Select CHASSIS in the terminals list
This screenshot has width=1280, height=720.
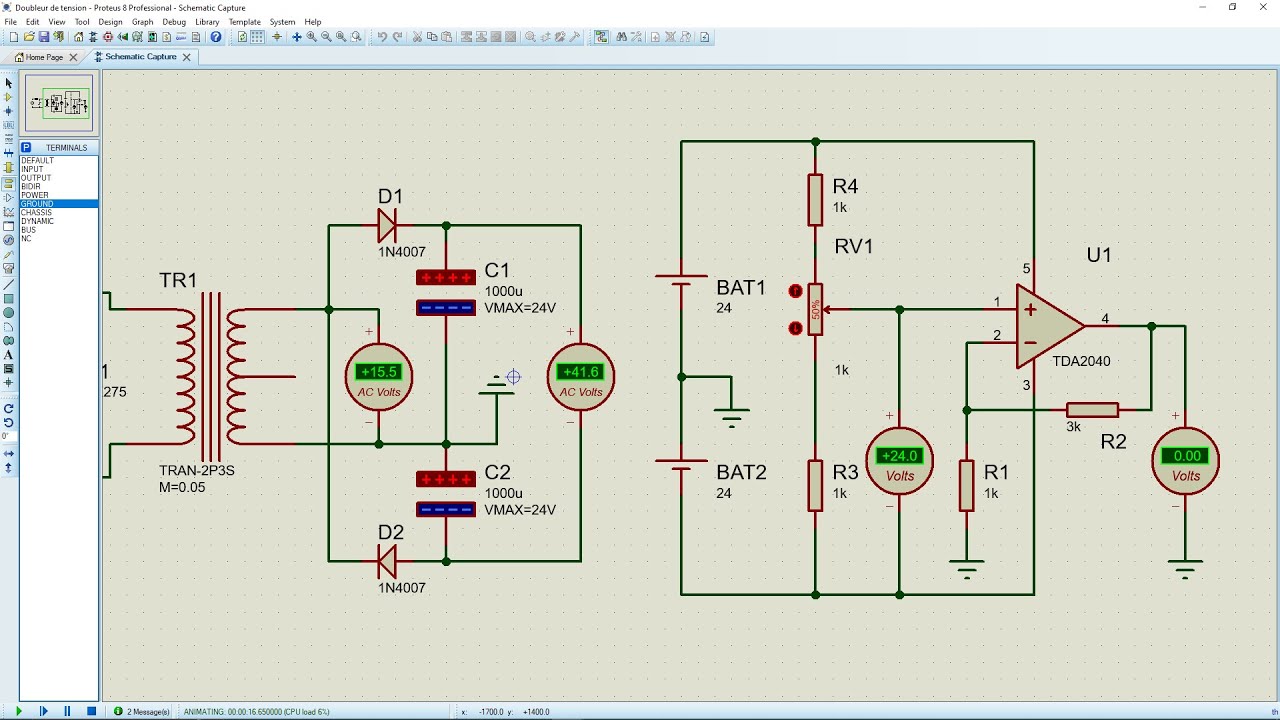point(59,212)
